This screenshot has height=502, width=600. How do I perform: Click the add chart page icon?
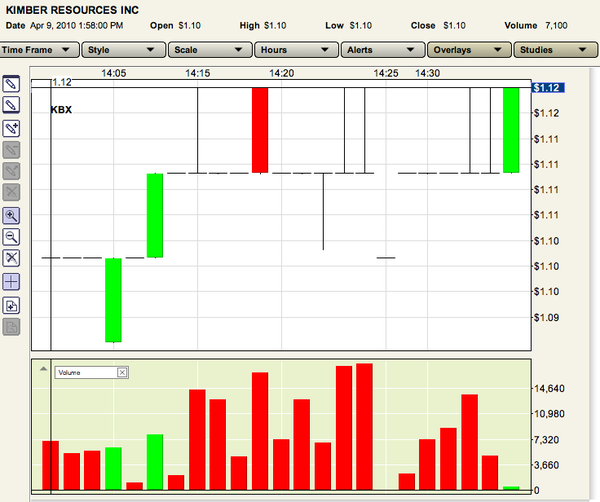tap(11, 306)
